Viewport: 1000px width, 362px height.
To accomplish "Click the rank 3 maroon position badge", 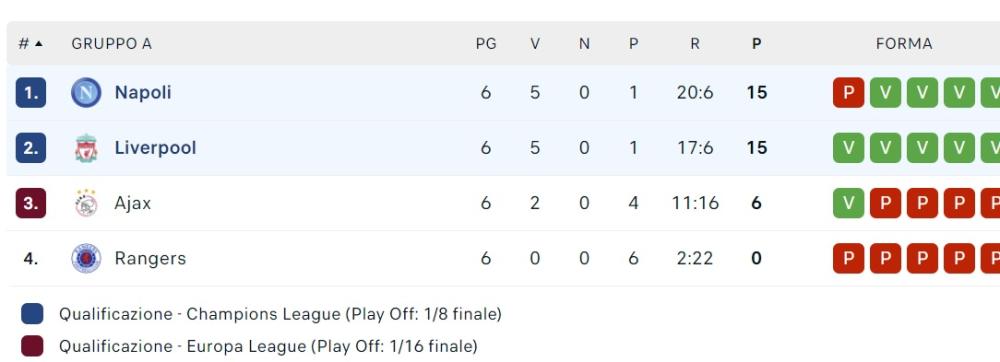I will [x=31, y=203].
